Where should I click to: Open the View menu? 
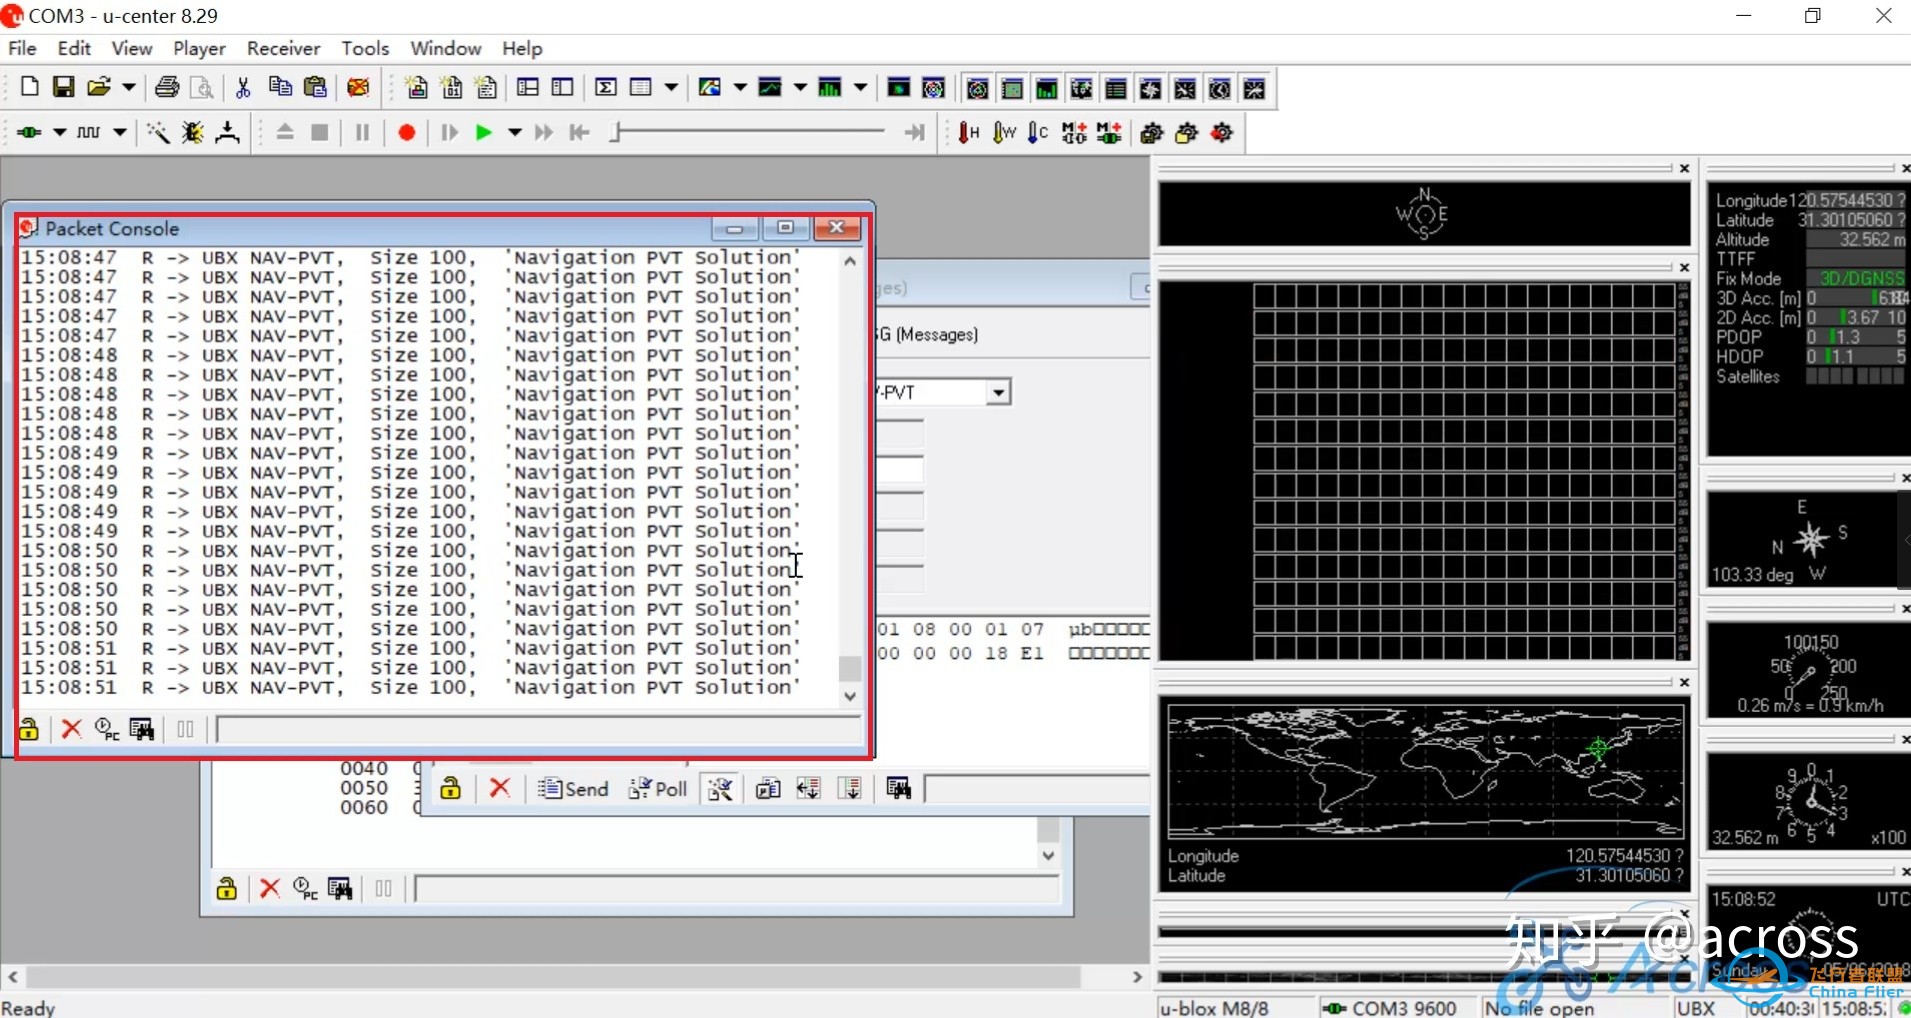(132, 48)
